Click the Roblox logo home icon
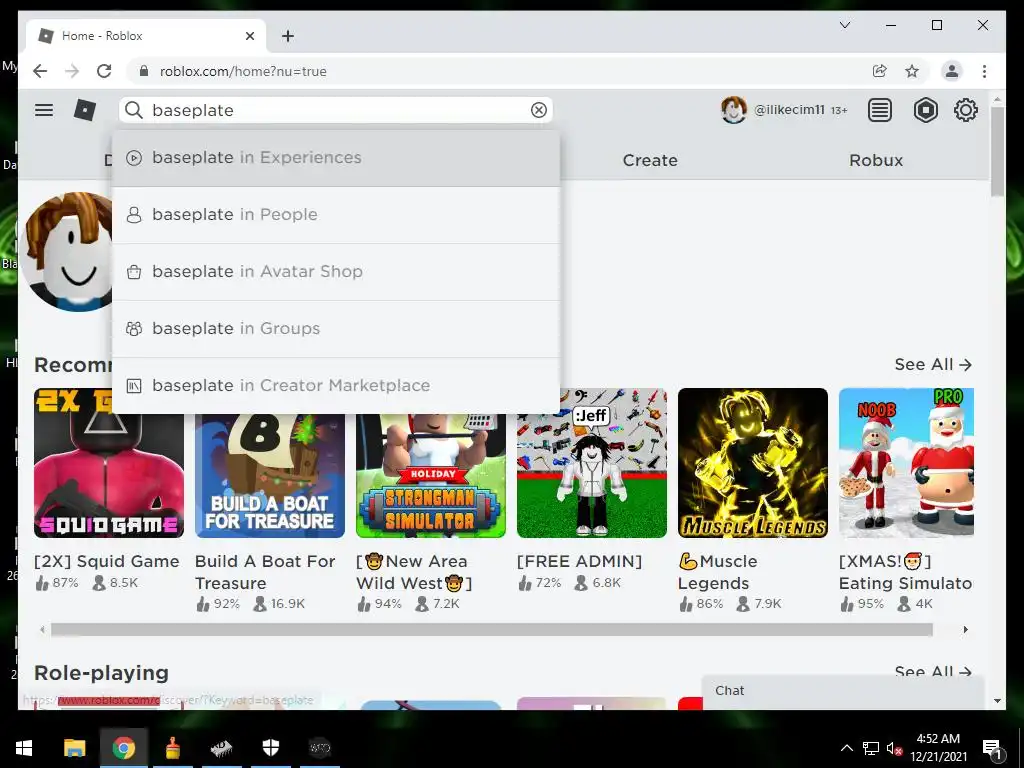Screen dimensions: 1024x768 [84, 110]
